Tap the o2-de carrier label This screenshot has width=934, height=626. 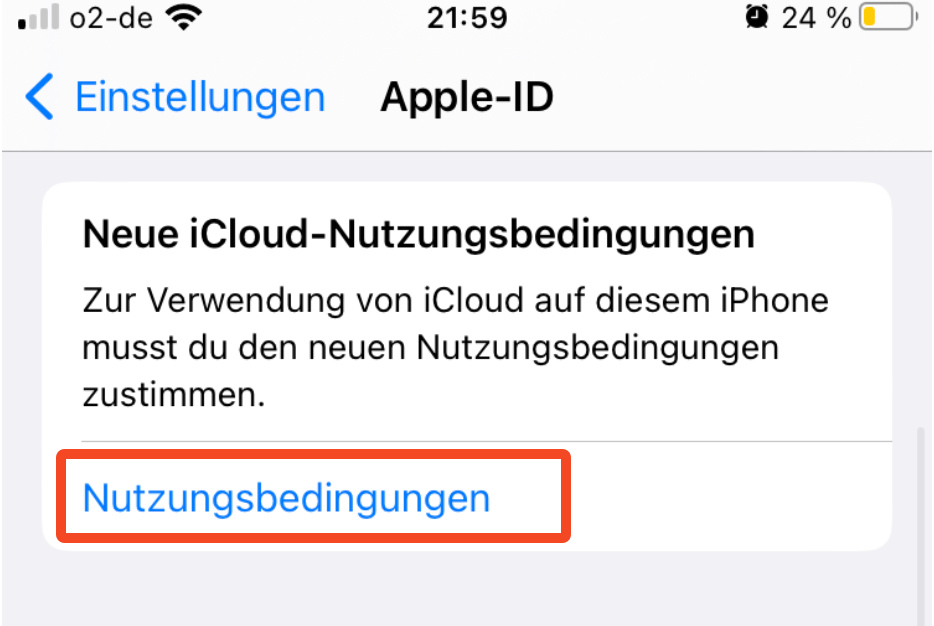tap(111, 18)
